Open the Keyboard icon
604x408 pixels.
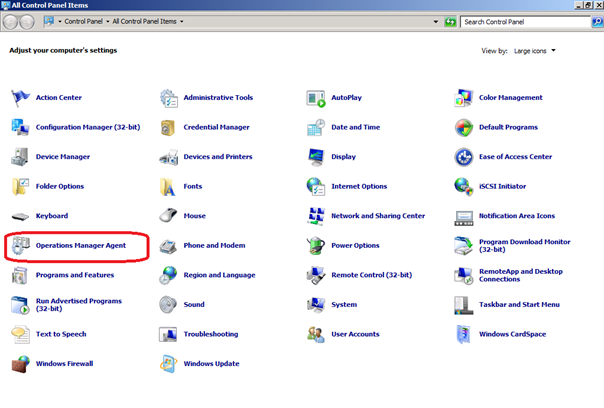click(20, 217)
